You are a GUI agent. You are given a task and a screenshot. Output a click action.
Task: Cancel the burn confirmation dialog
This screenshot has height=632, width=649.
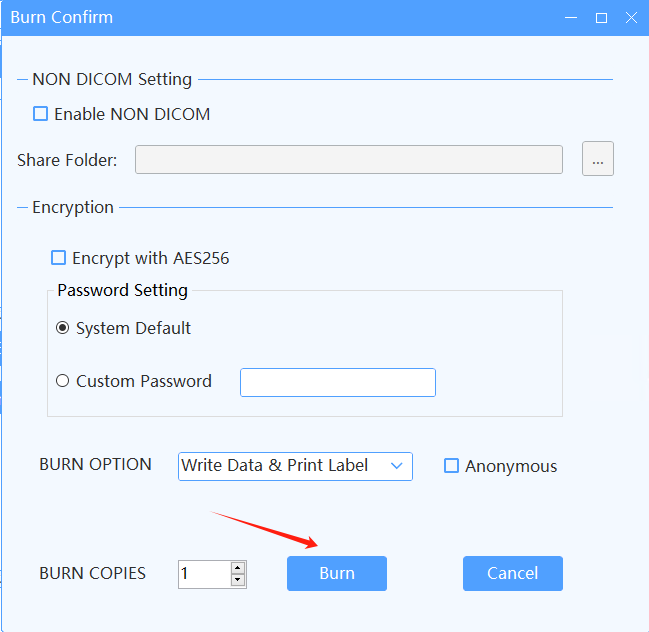click(512, 573)
